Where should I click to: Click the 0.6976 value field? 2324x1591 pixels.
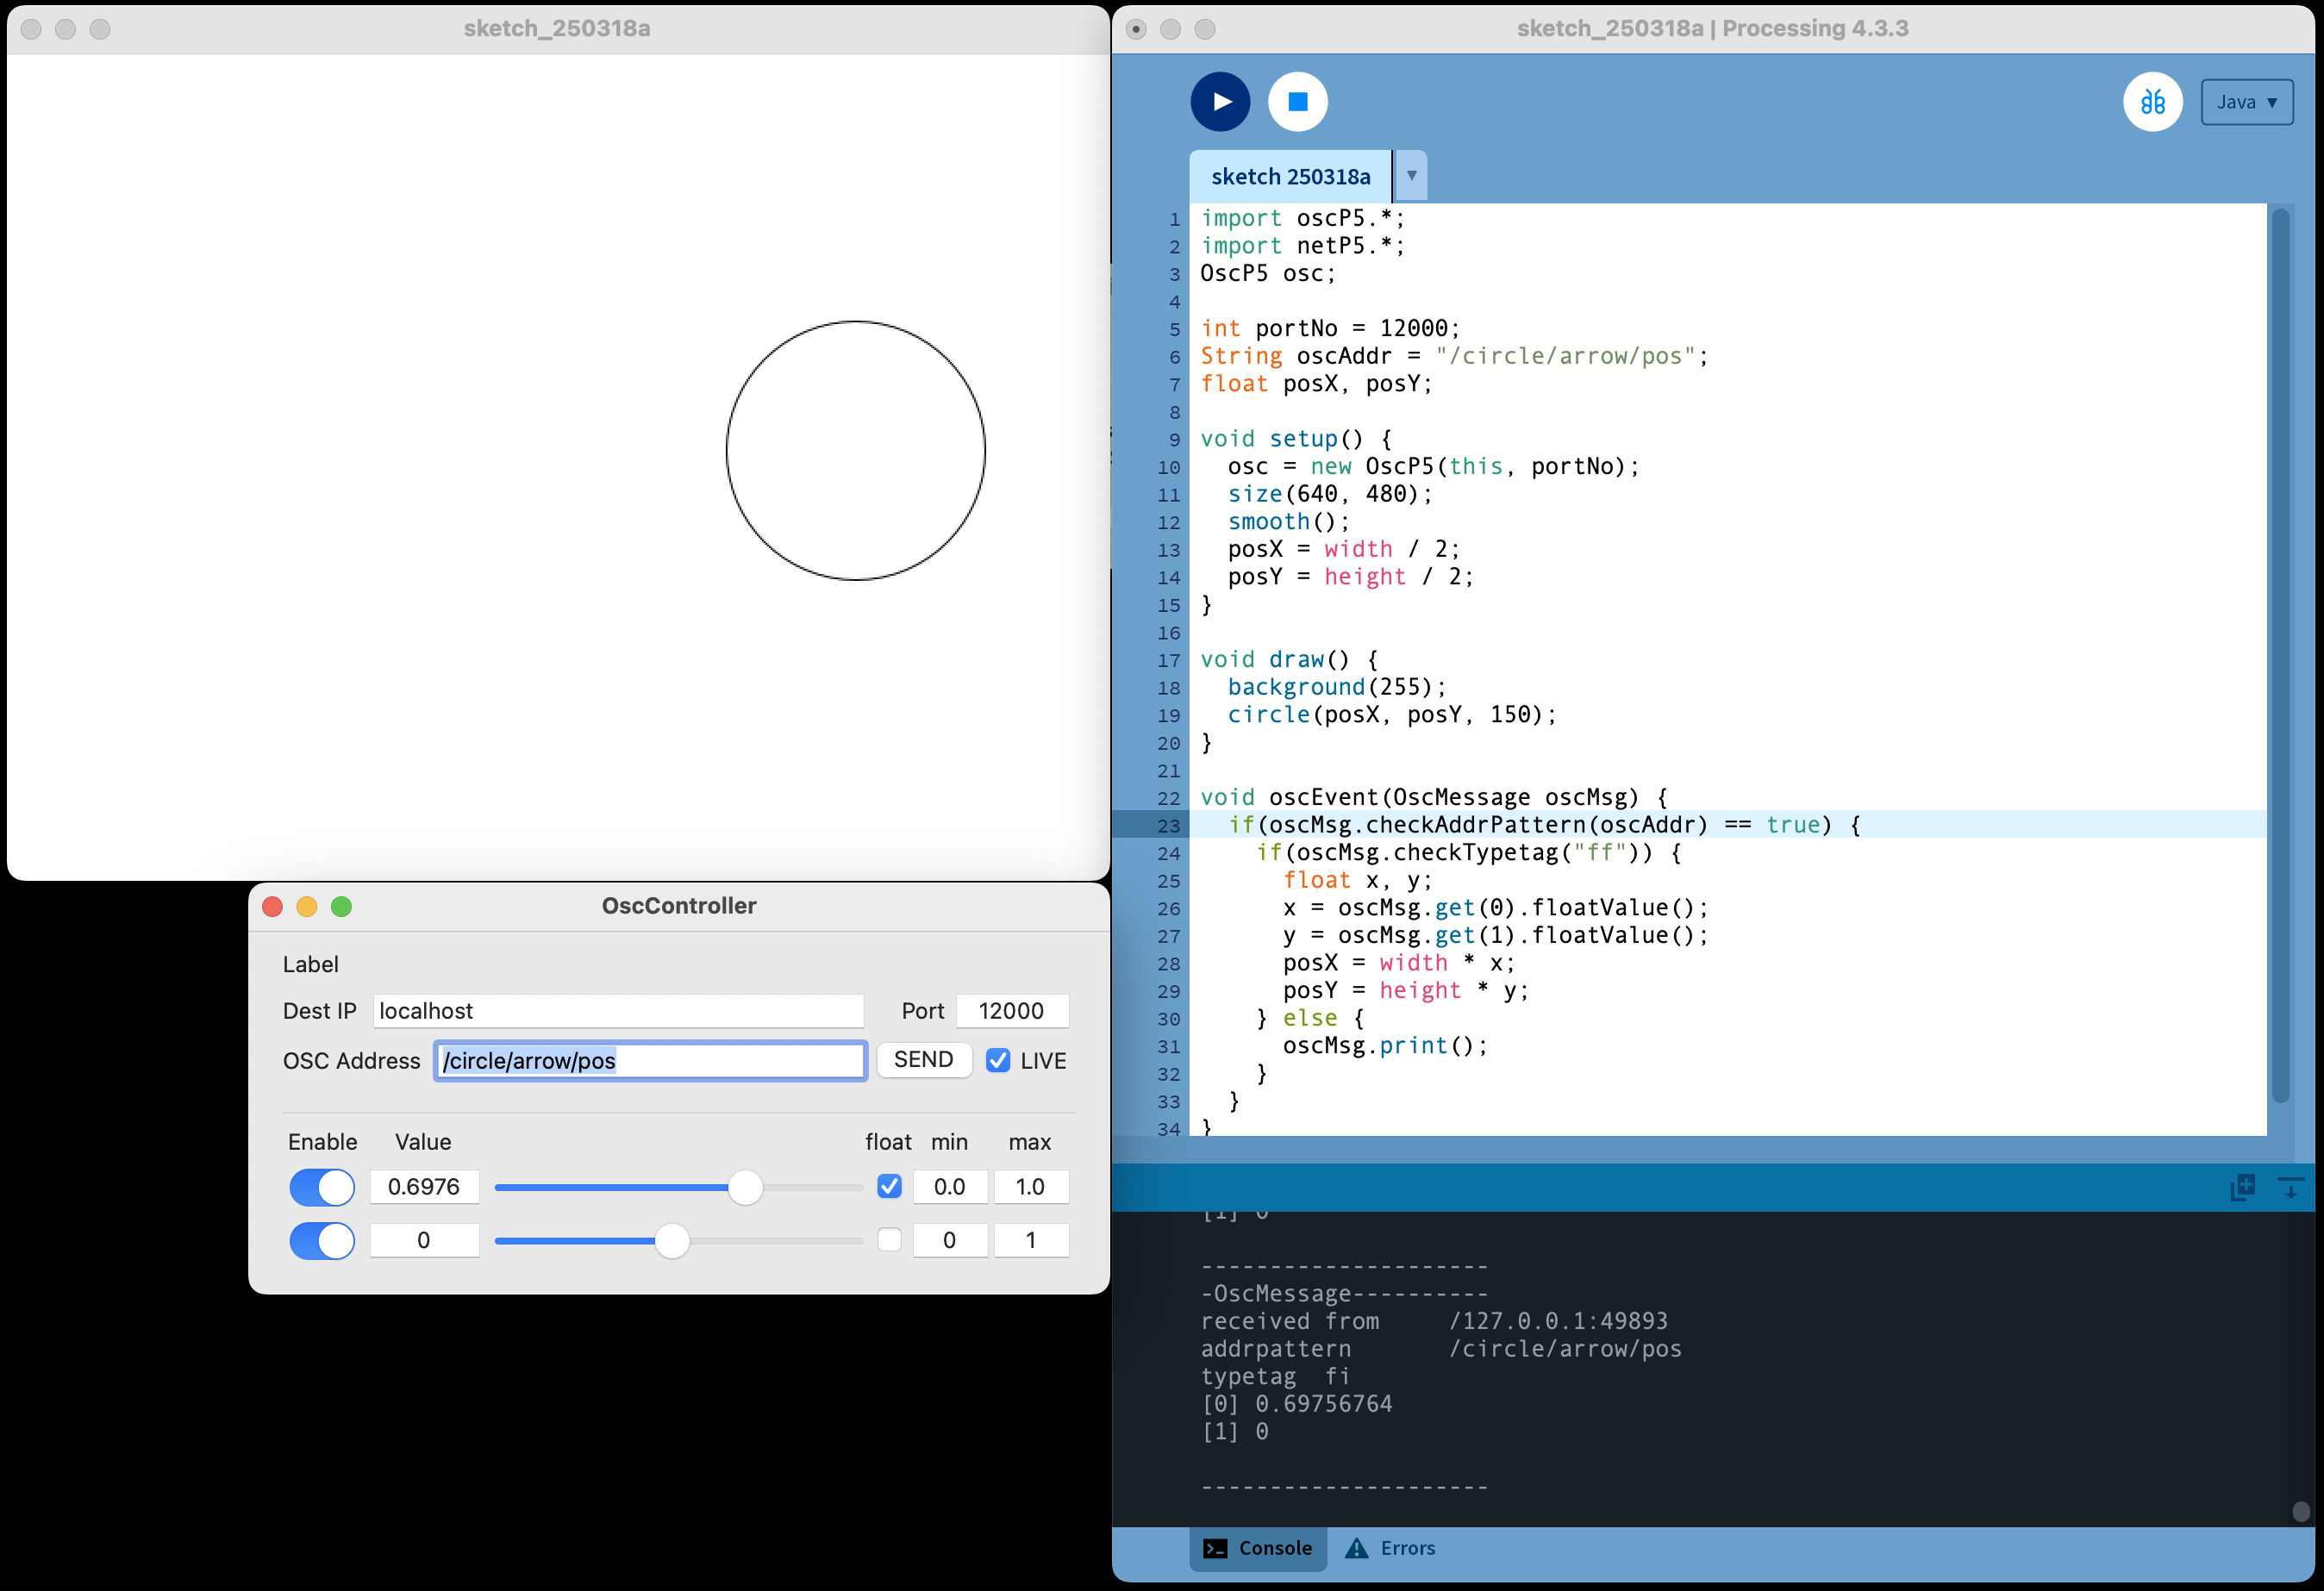[x=424, y=1187]
